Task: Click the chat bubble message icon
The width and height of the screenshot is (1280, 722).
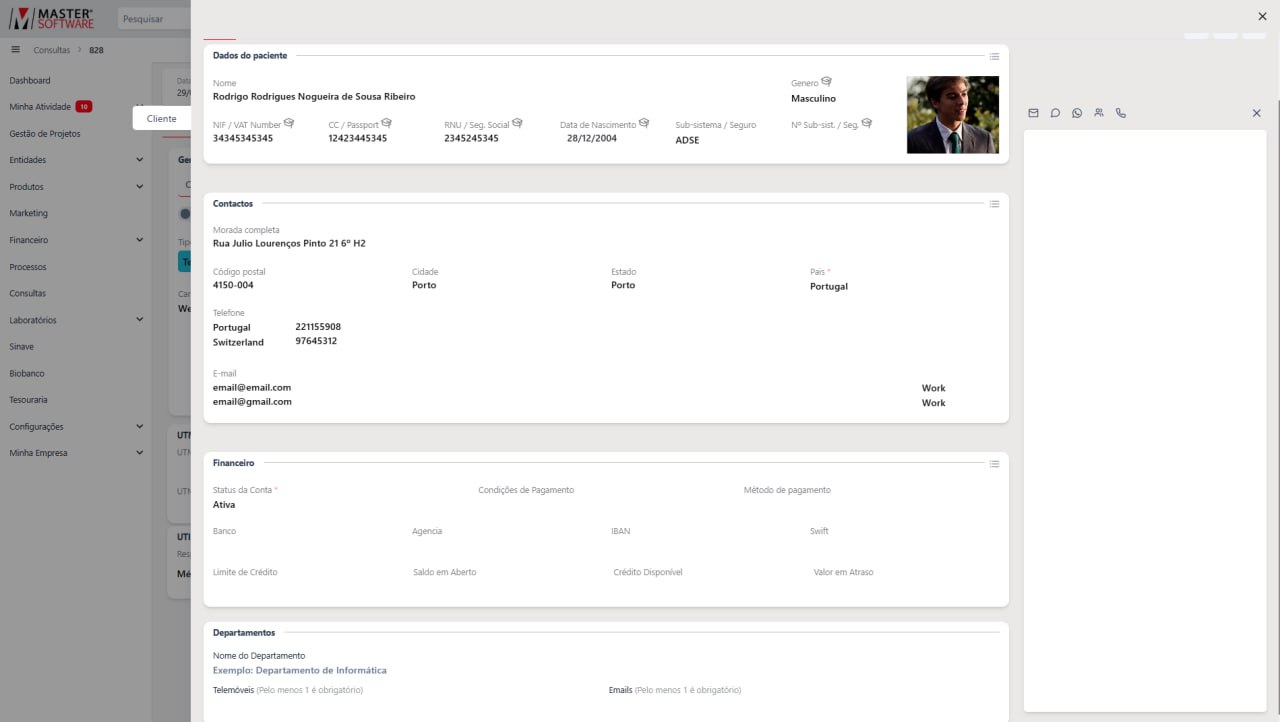Action: (1055, 113)
